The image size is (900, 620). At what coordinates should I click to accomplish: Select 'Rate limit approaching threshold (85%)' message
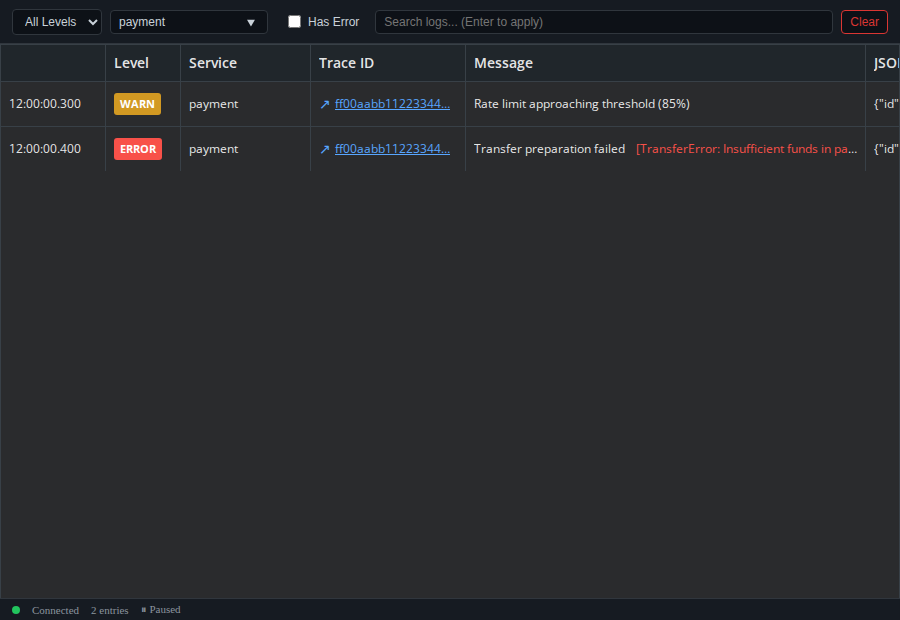(x=581, y=104)
